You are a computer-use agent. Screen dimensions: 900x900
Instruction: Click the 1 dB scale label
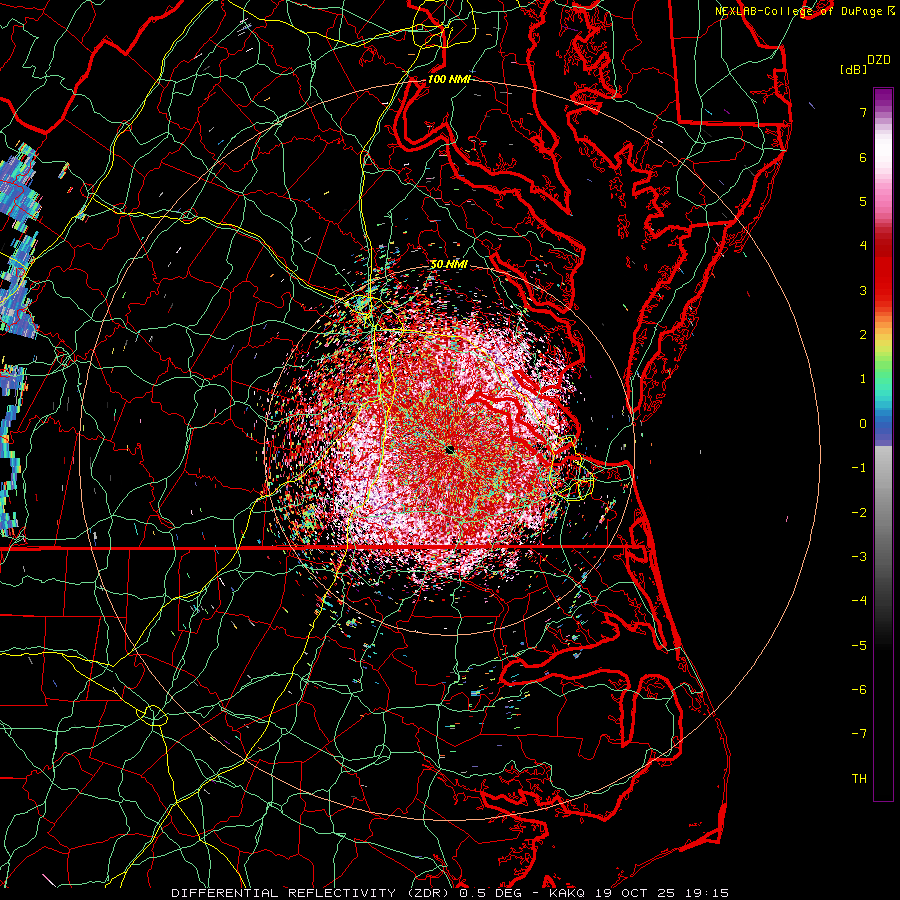pos(863,379)
